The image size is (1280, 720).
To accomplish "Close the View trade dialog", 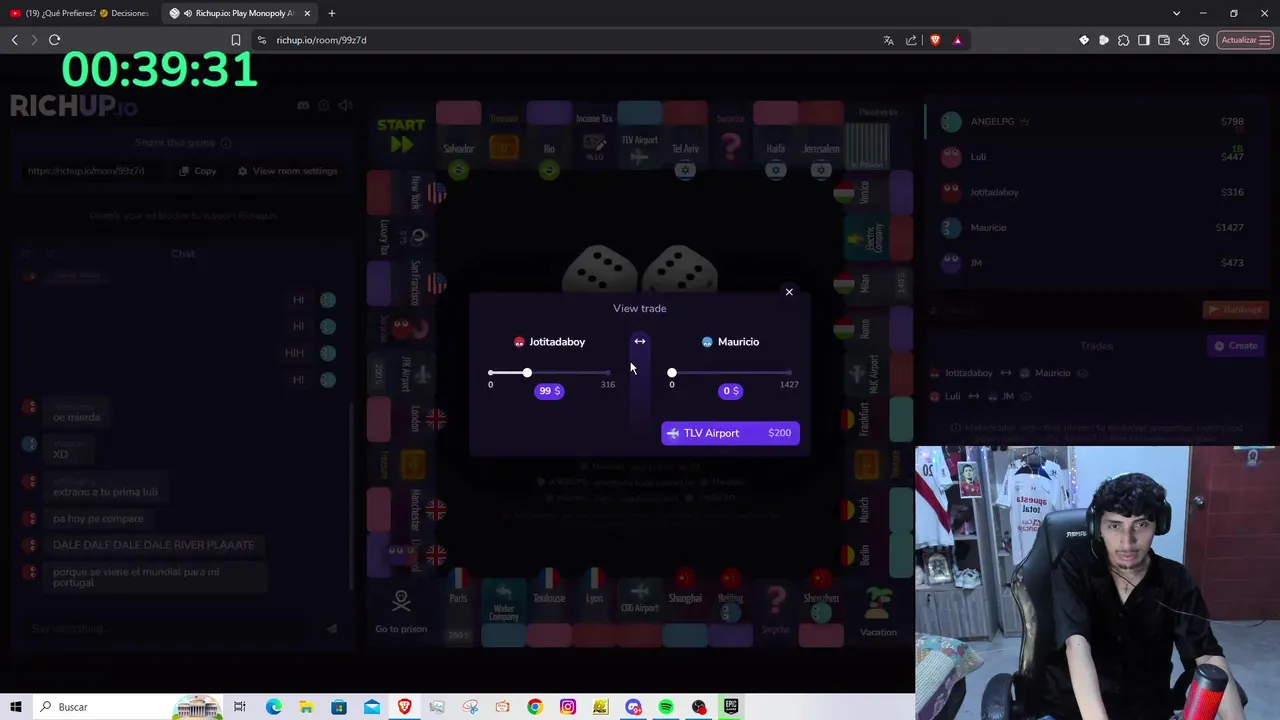I will (789, 292).
